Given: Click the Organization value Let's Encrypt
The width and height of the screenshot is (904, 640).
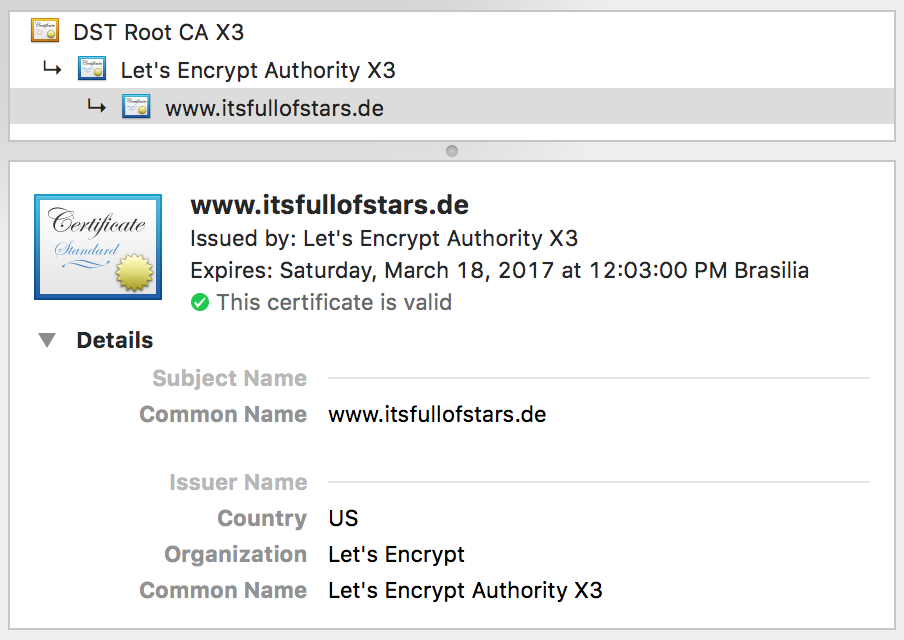Looking at the screenshot, I should 396,555.
